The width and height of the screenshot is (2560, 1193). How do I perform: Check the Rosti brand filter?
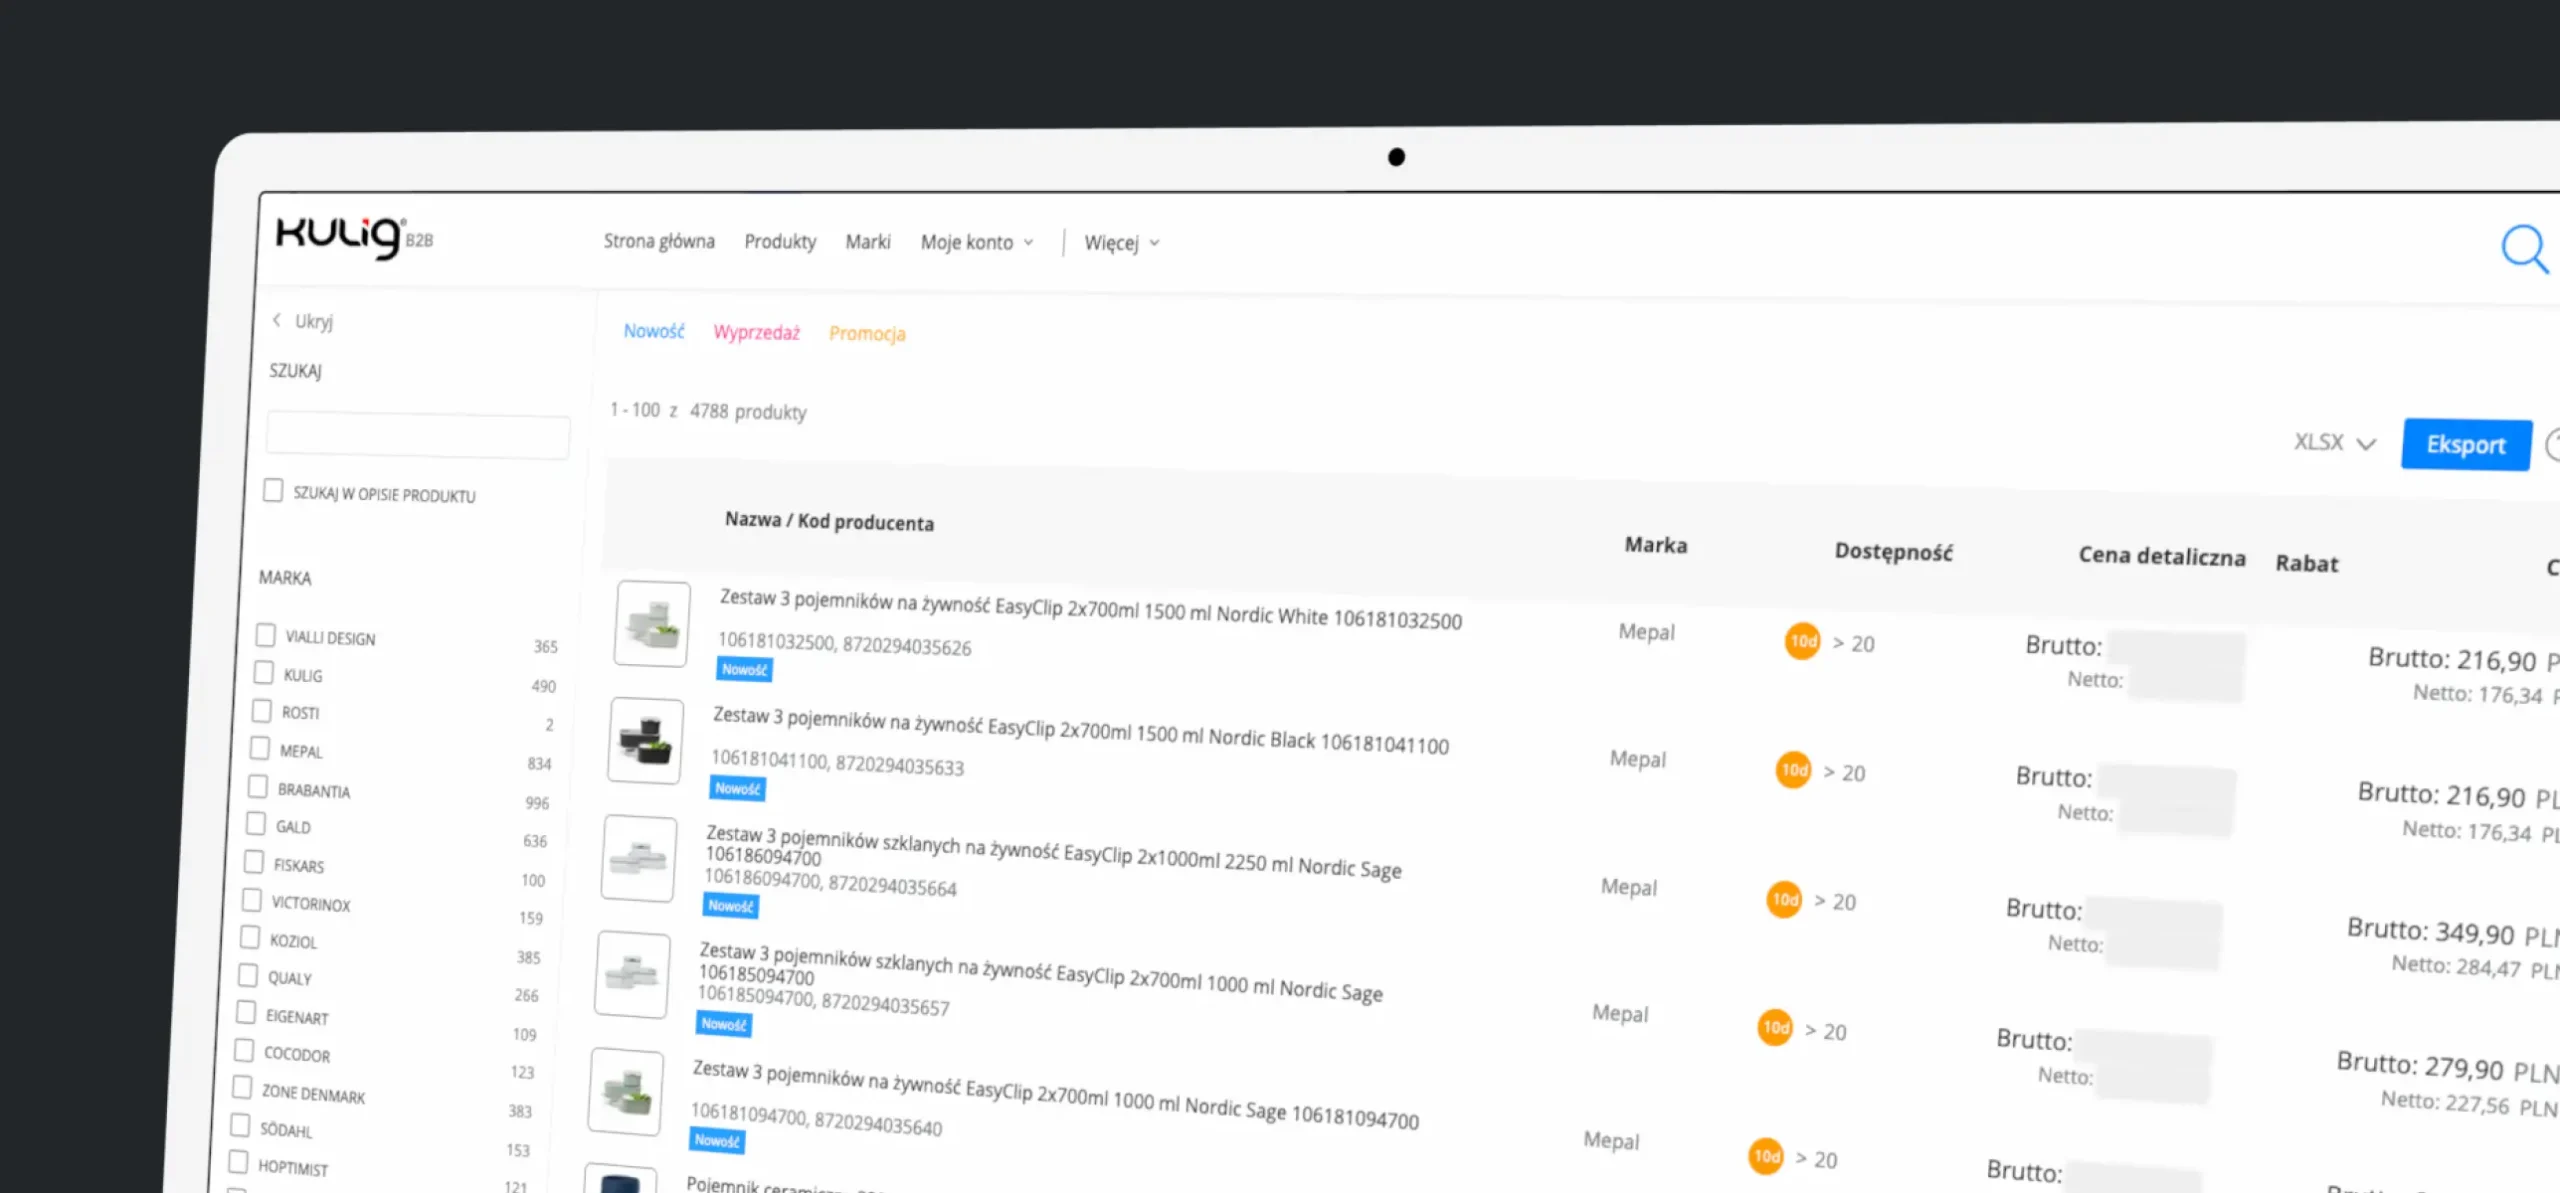261,710
